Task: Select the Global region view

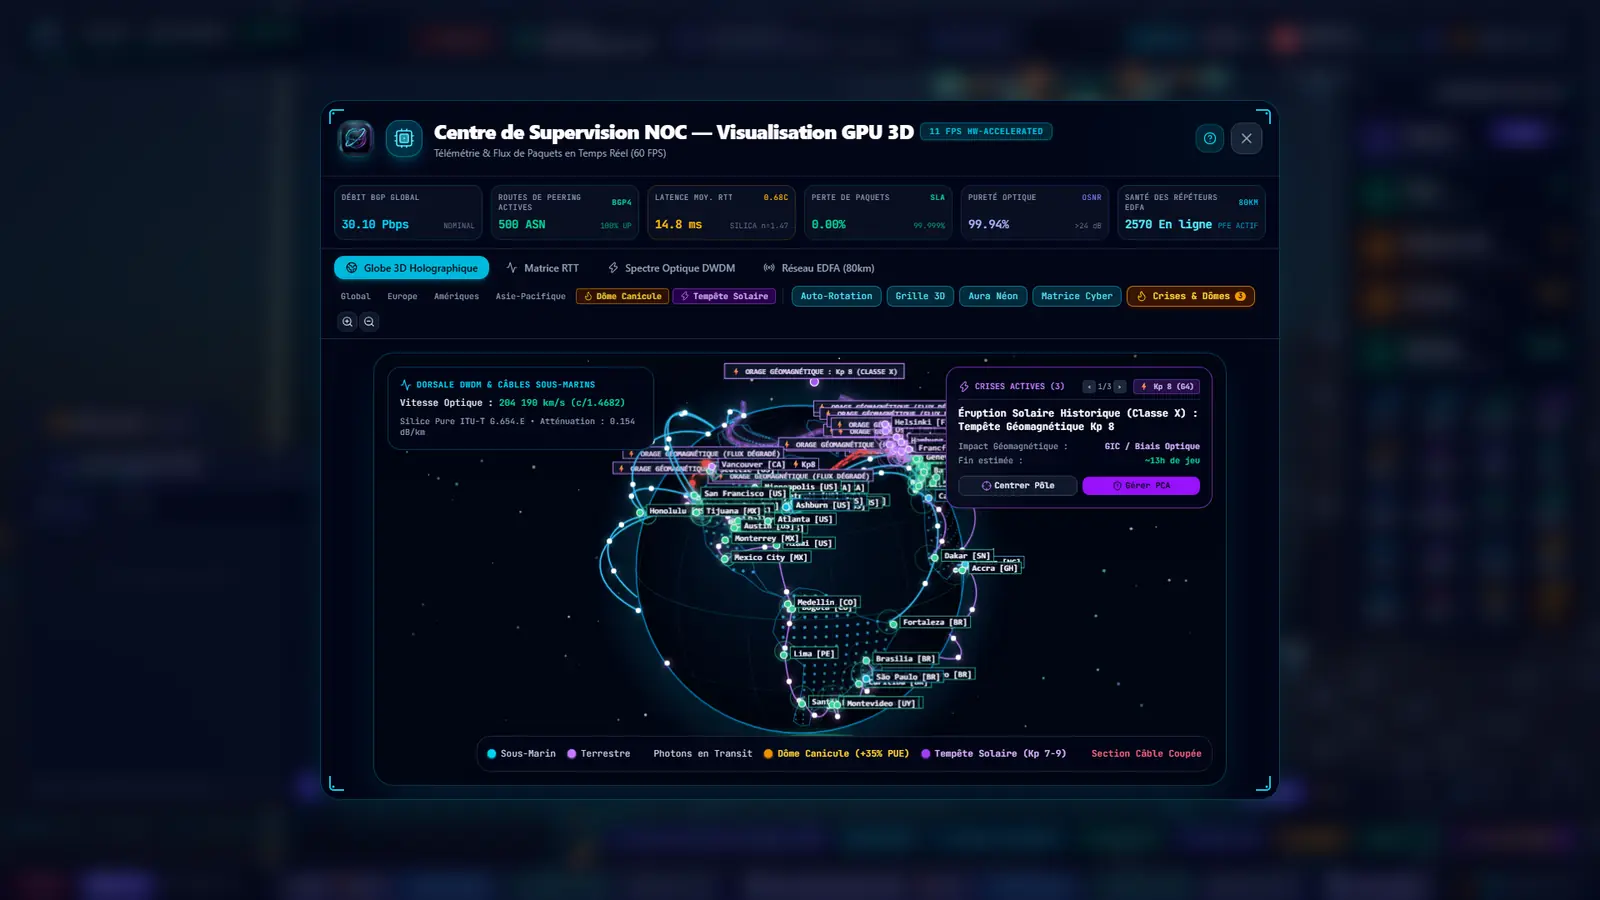Action: [355, 296]
